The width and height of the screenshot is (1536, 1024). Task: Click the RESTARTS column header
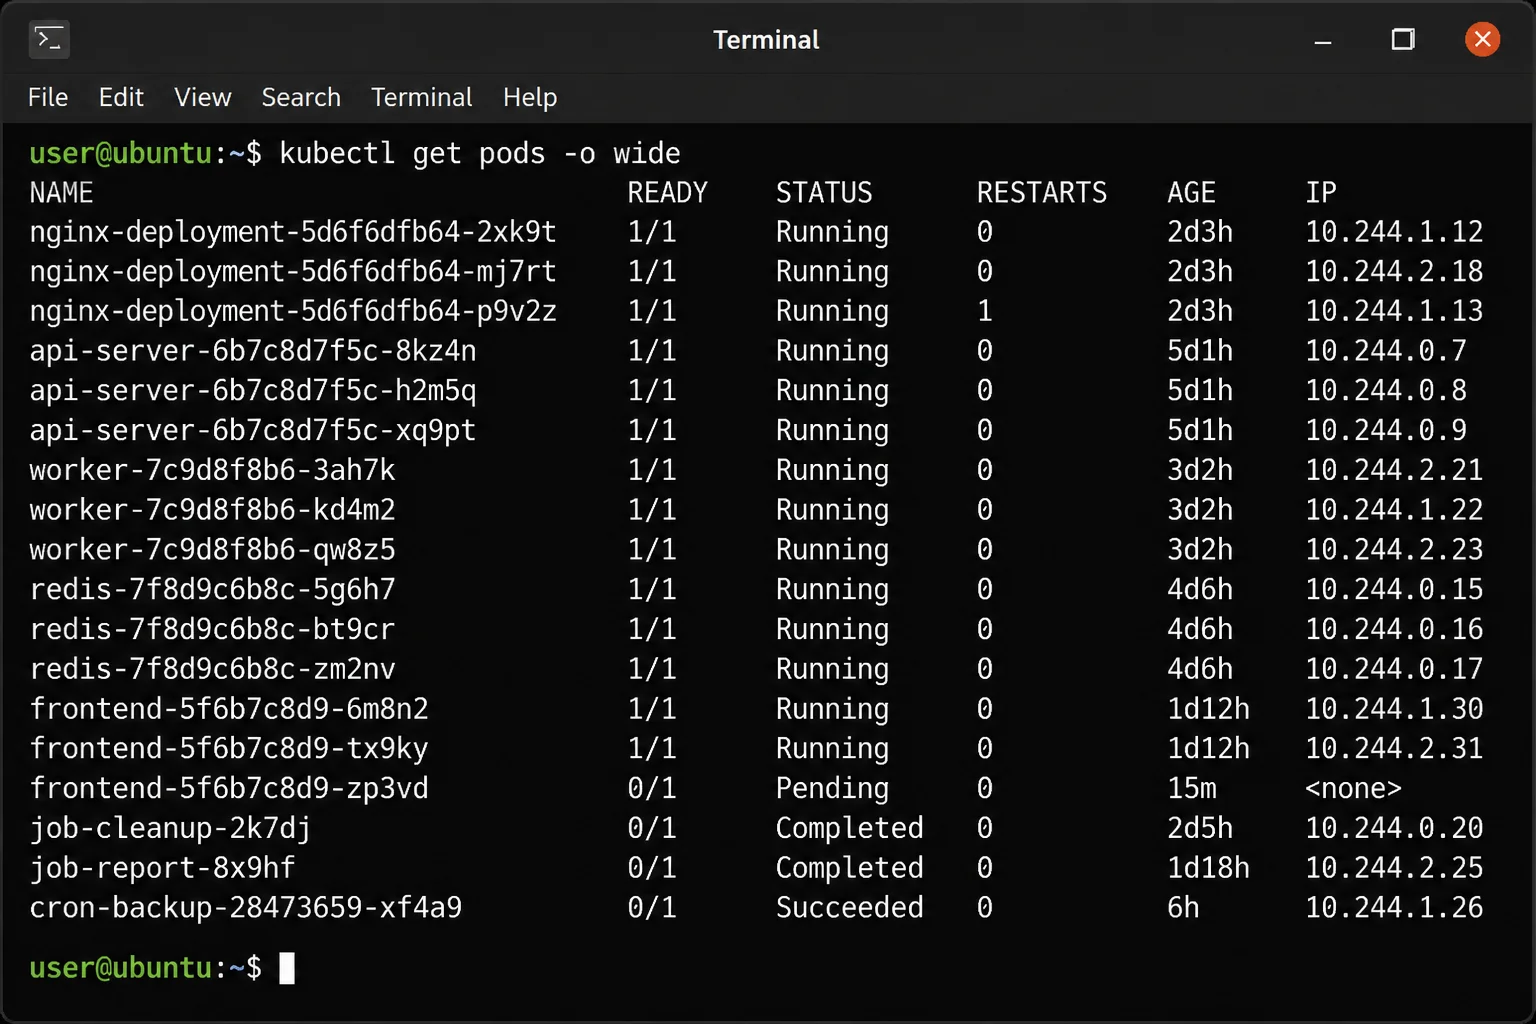pyautogui.click(x=1042, y=192)
